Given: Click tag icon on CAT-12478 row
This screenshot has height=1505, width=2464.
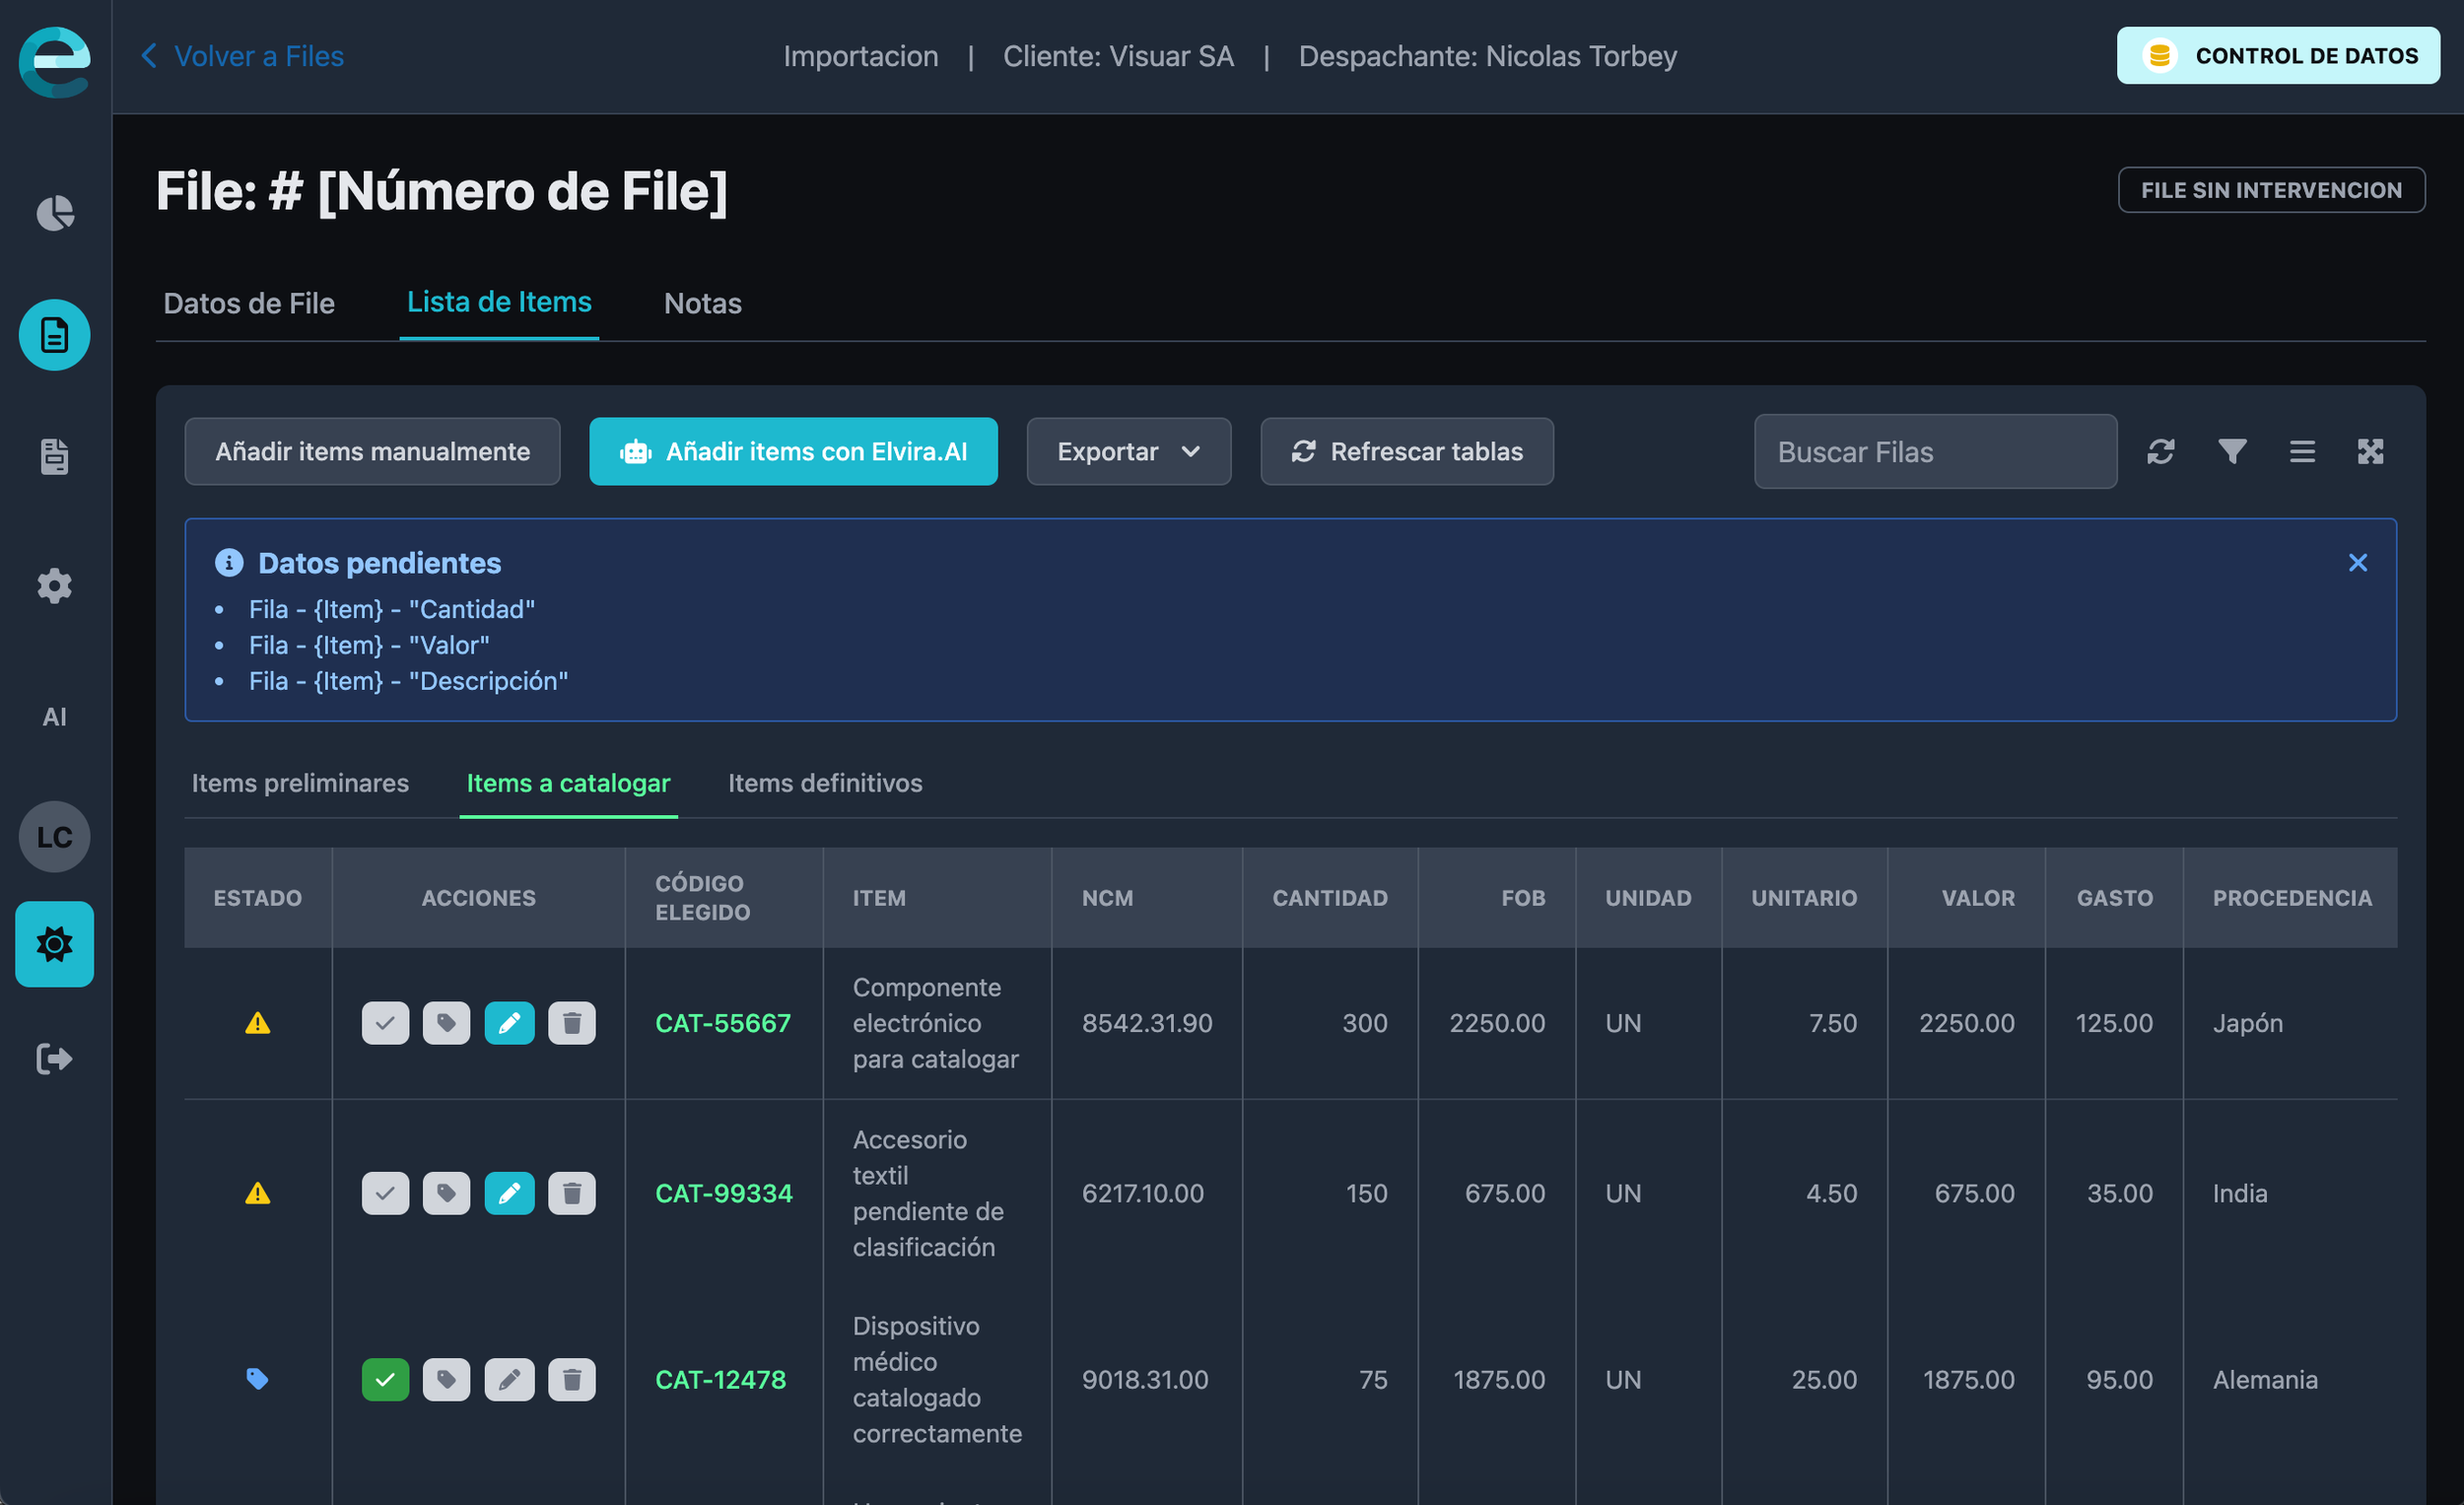Looking at the screenshot, I should coord(446,1379).
